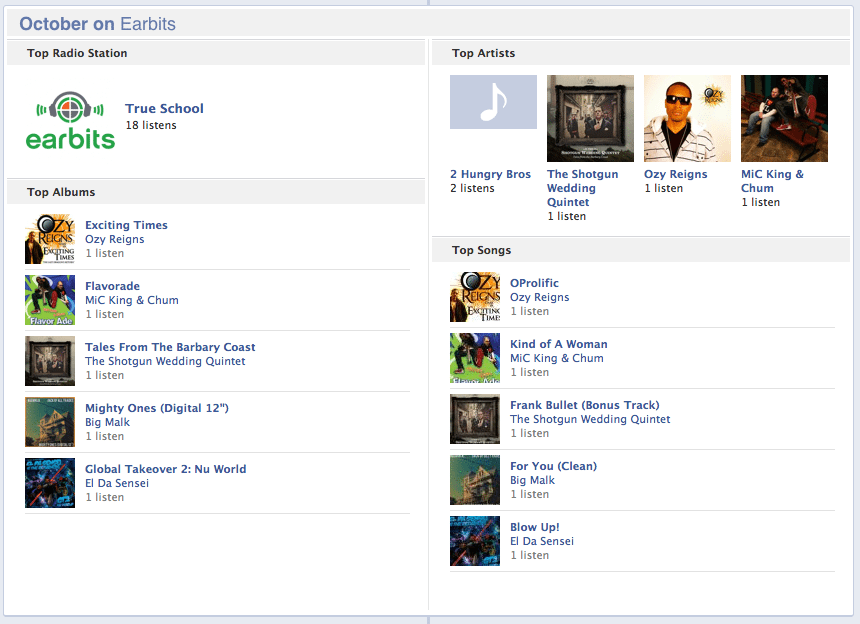Click 2 Hungry Bros artist name
This screenshot has height=624, width=860.
tap(490, 174)
